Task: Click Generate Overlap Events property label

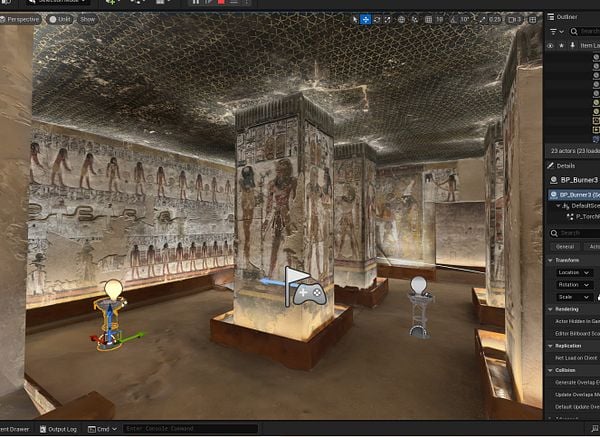Action: [x=577, y=383]
